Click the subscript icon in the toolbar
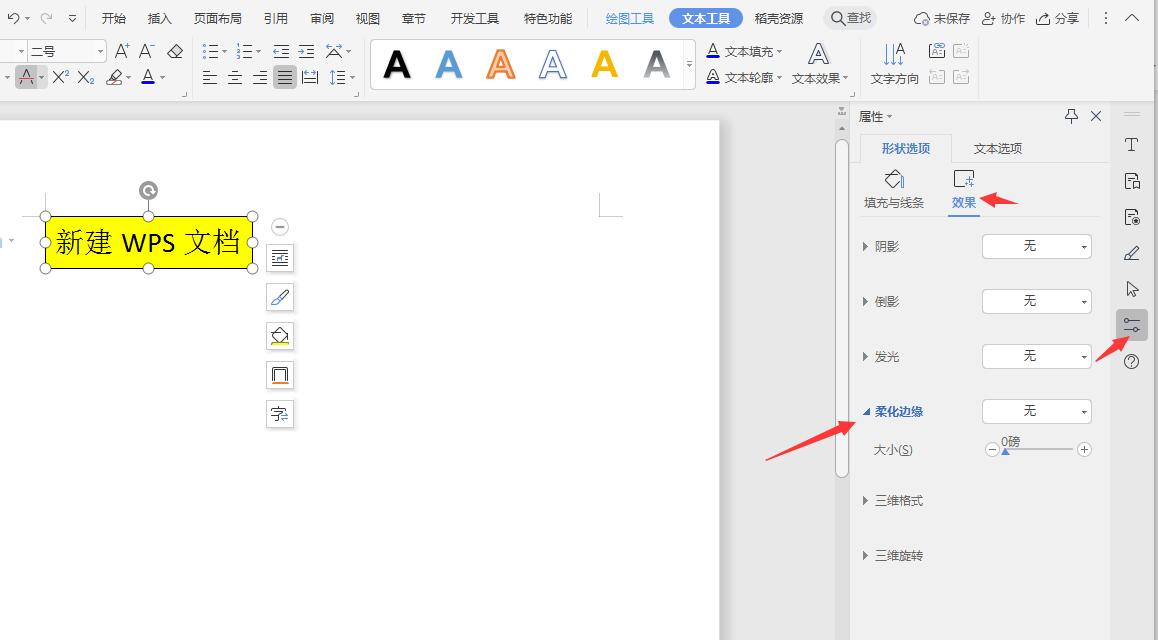This screenshot has width=1158, height=640. (87, 78)
